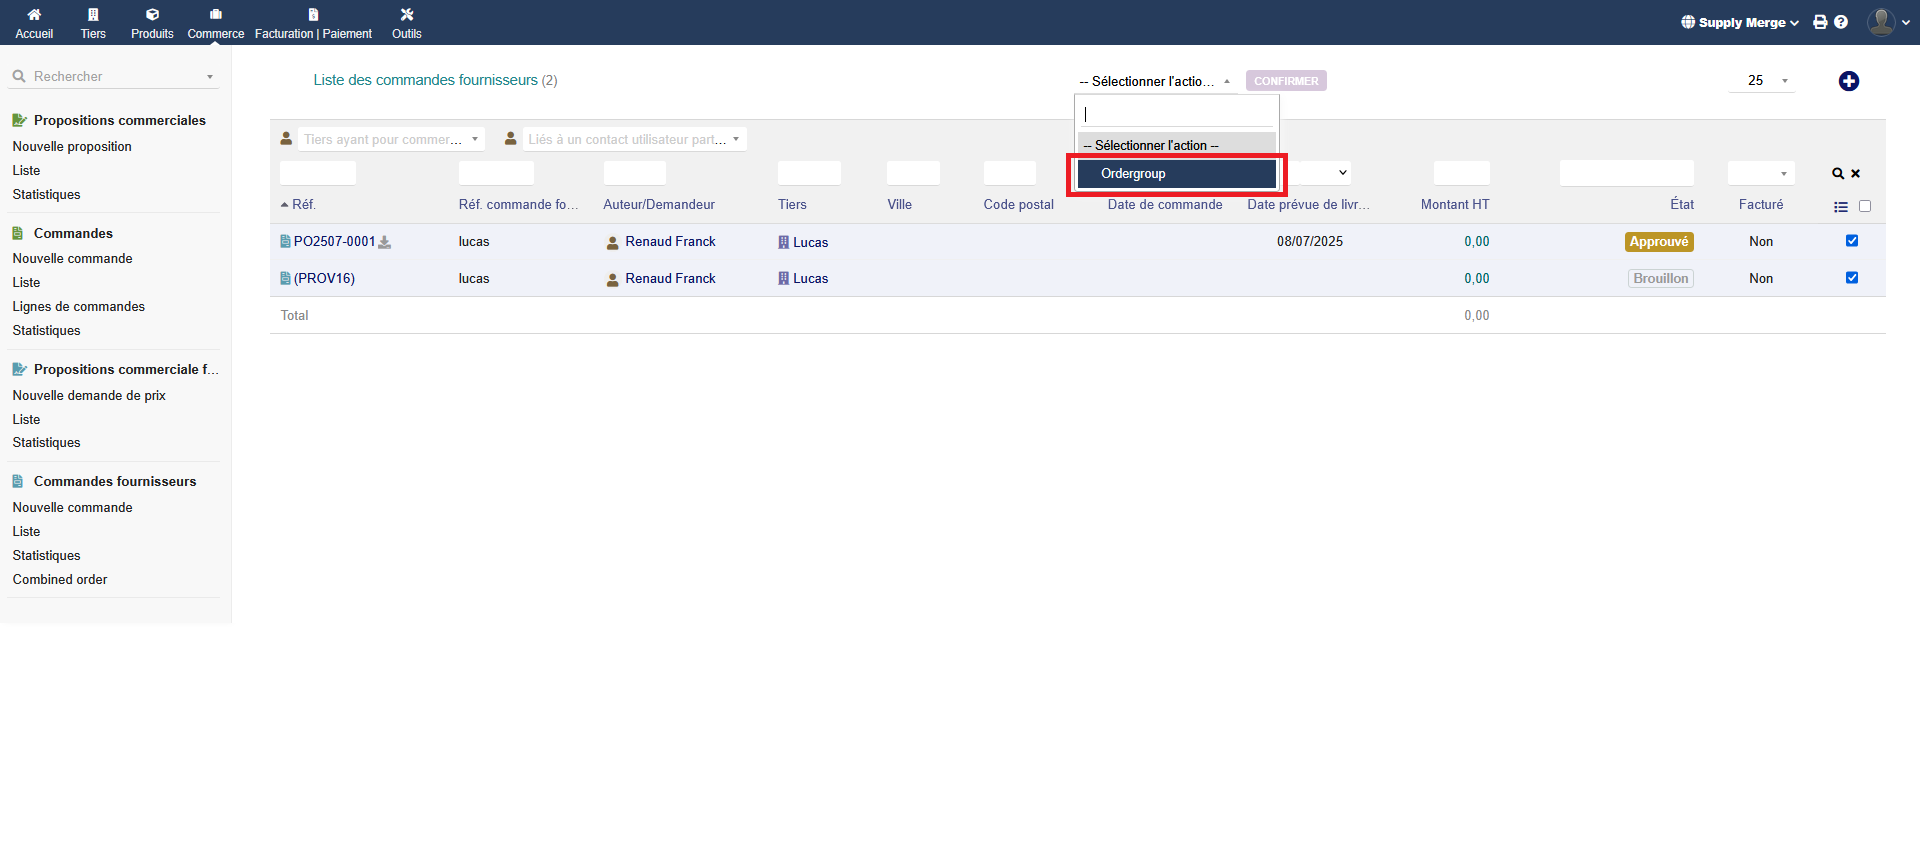Toggle the select-all header checkbox
The width and height of the screenshot is (1920, 849).
[1865, 207]
